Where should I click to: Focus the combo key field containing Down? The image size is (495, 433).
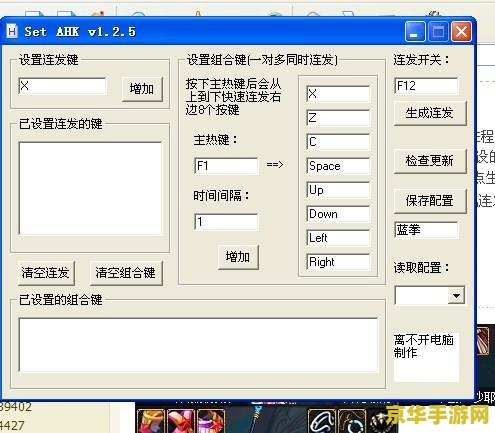(x=338, y=214)
